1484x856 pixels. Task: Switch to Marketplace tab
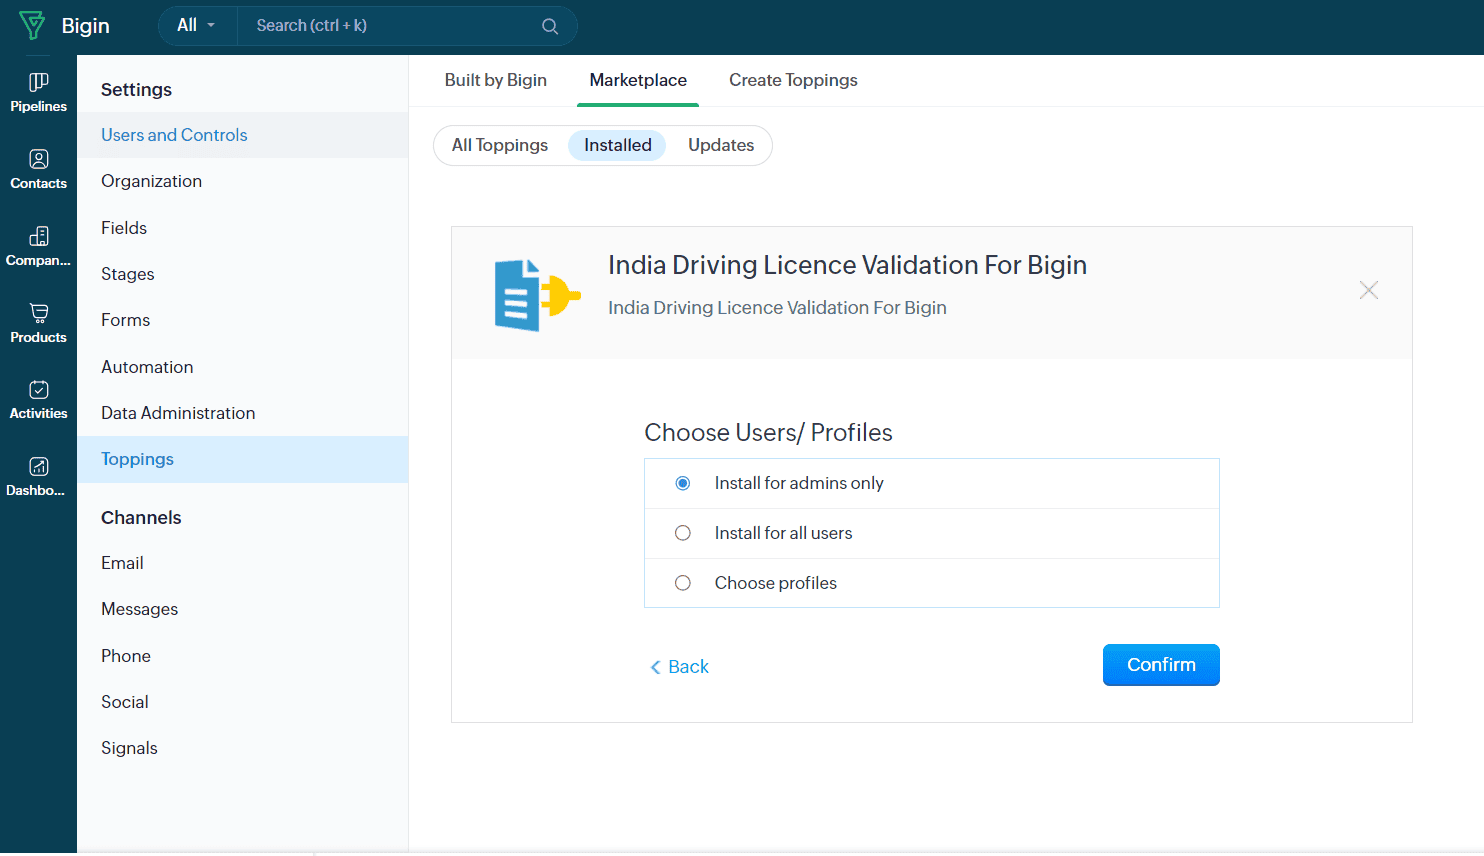[x=638, y=80]
